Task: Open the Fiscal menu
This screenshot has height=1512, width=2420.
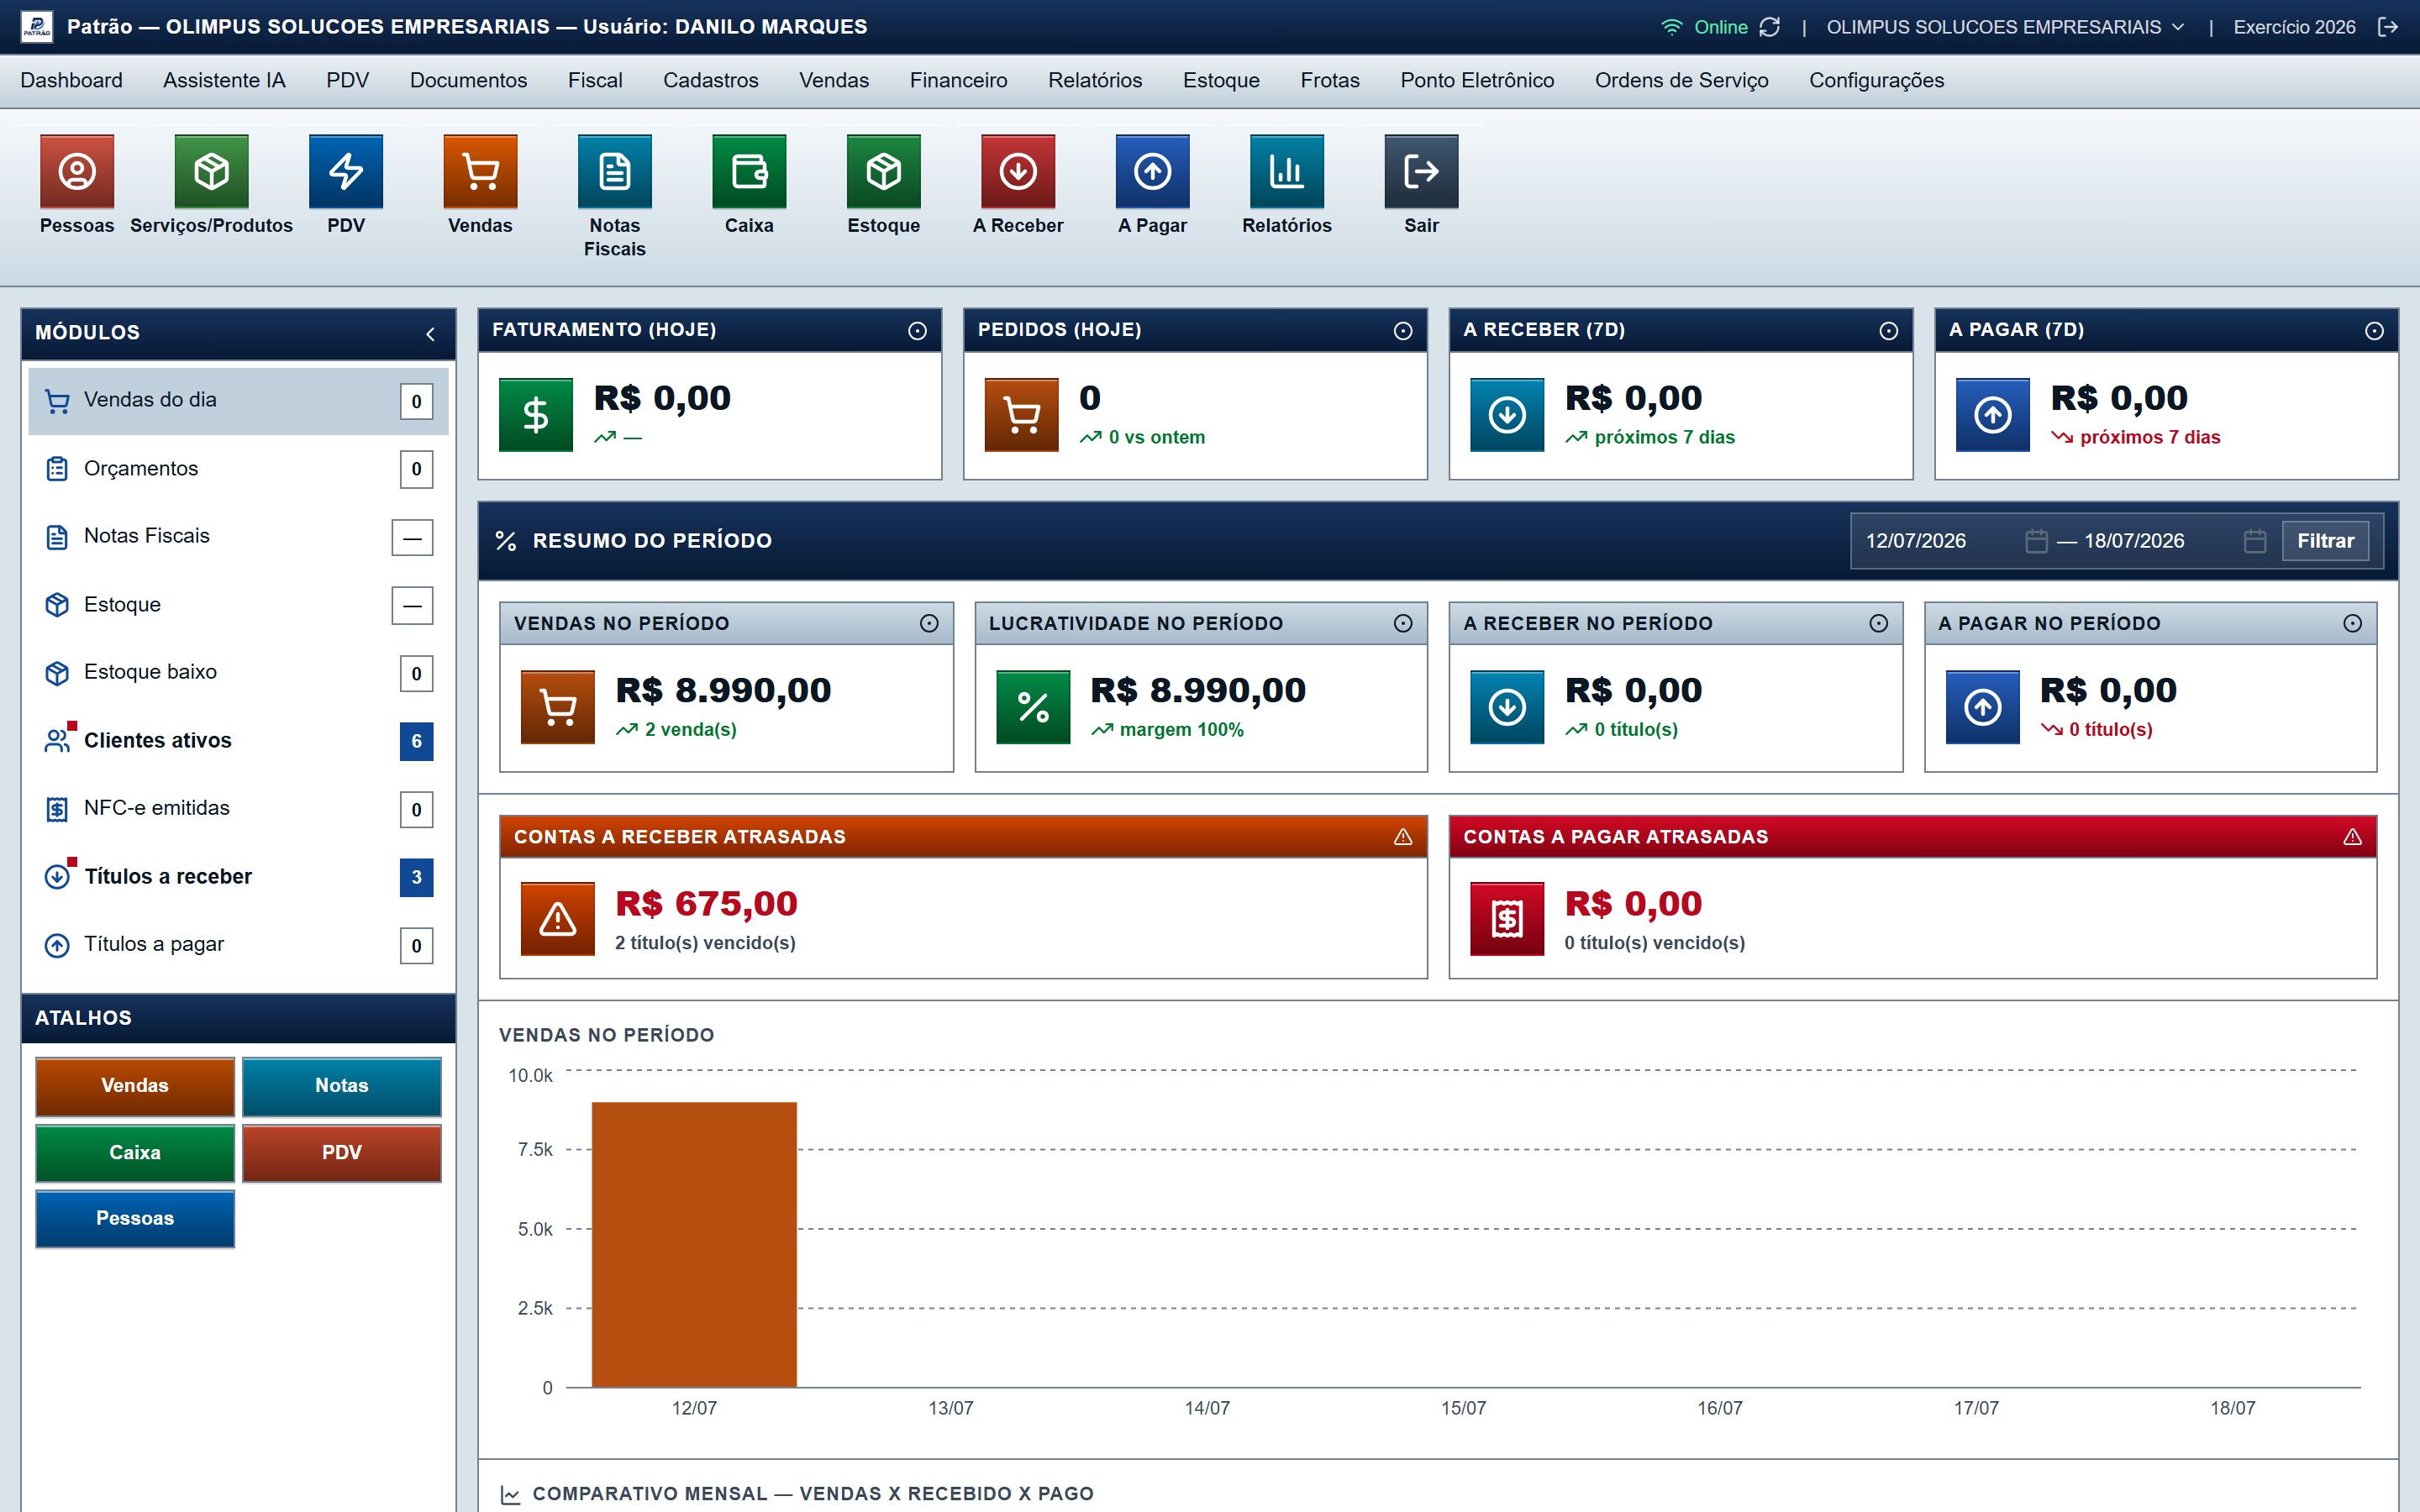Action: coord(595,80)
